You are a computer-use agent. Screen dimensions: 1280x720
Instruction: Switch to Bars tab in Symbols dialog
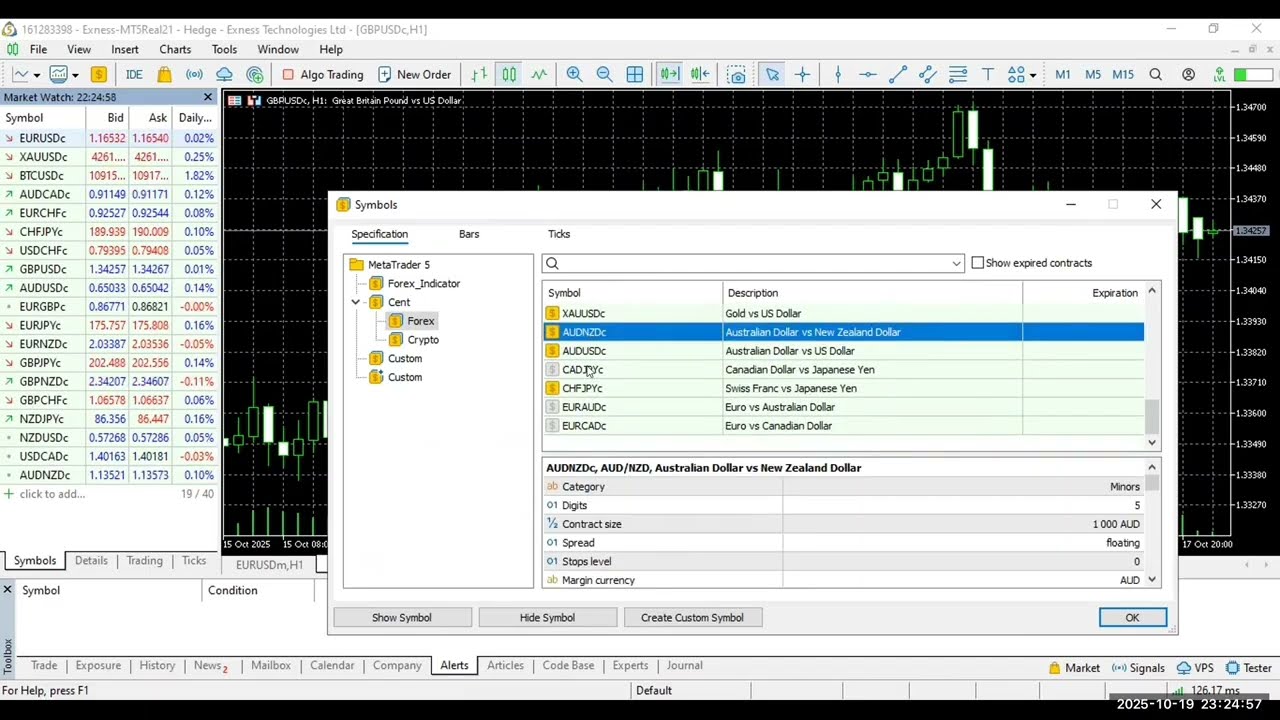click(469, 234)
